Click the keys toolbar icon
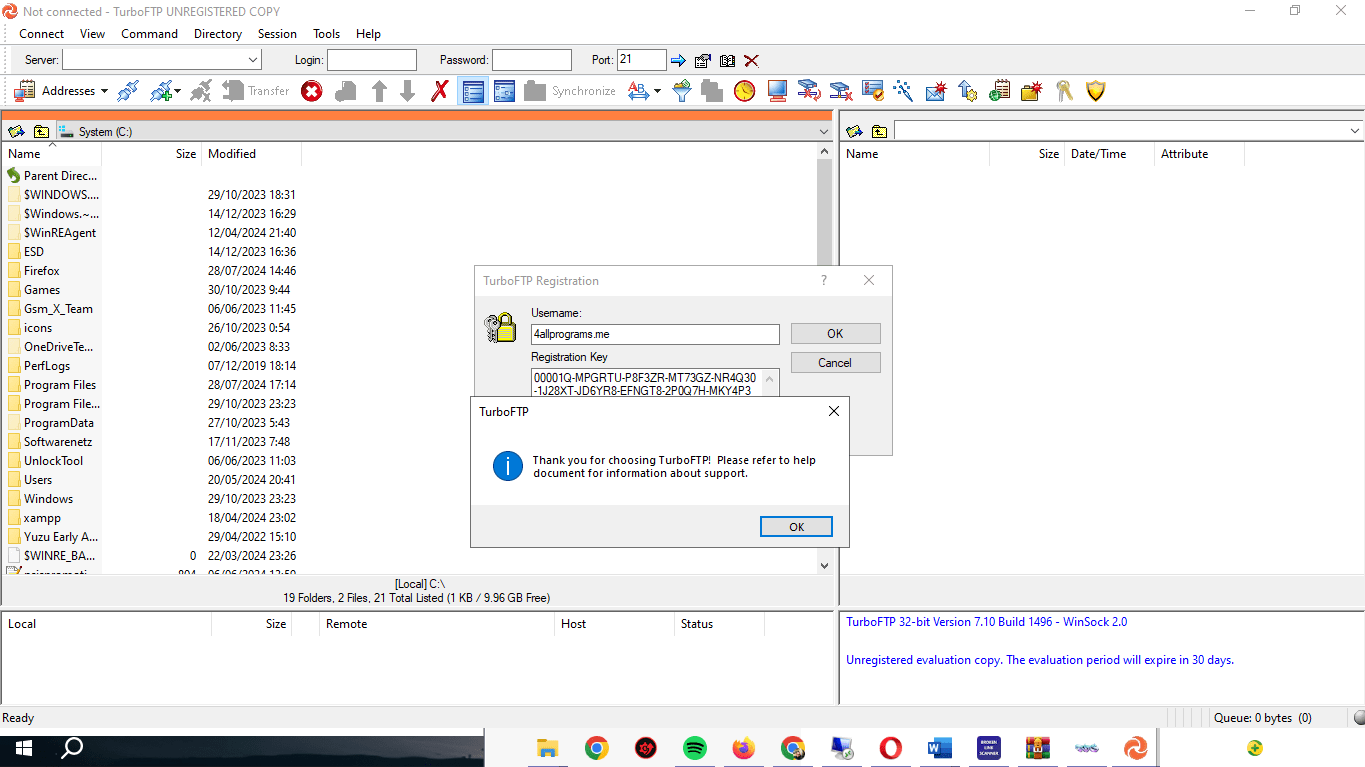1365x767 pixels. click(1064, 91)
